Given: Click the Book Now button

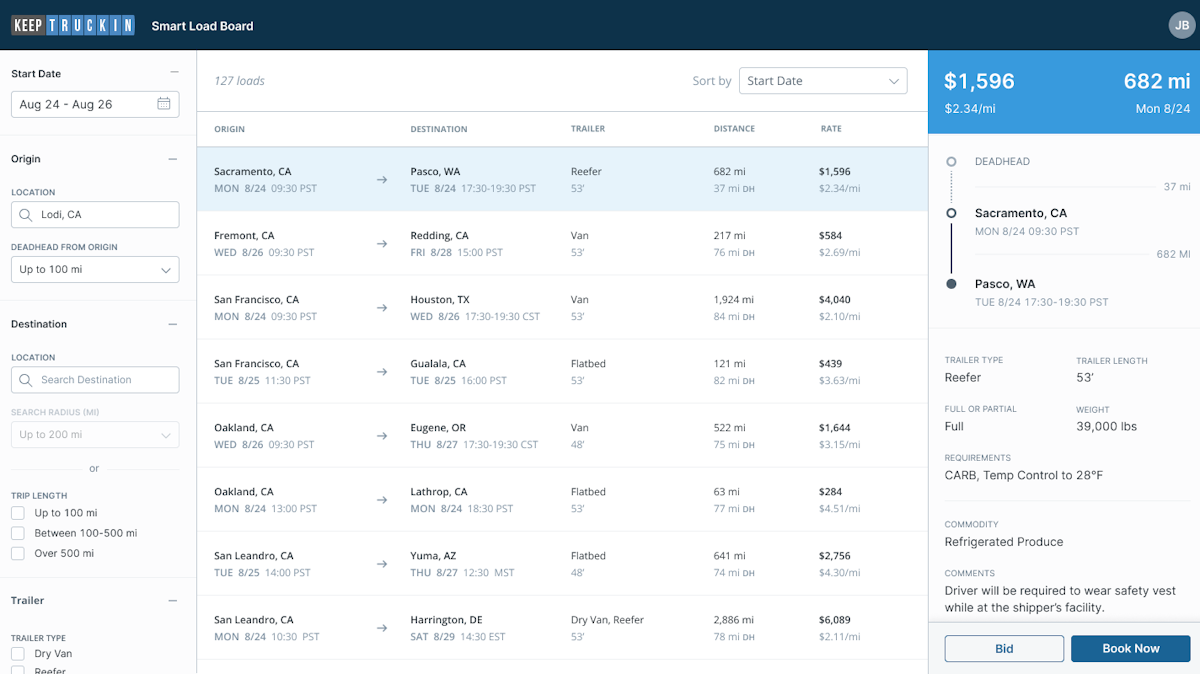Looking at the screenshot, I should point(1130,648).
